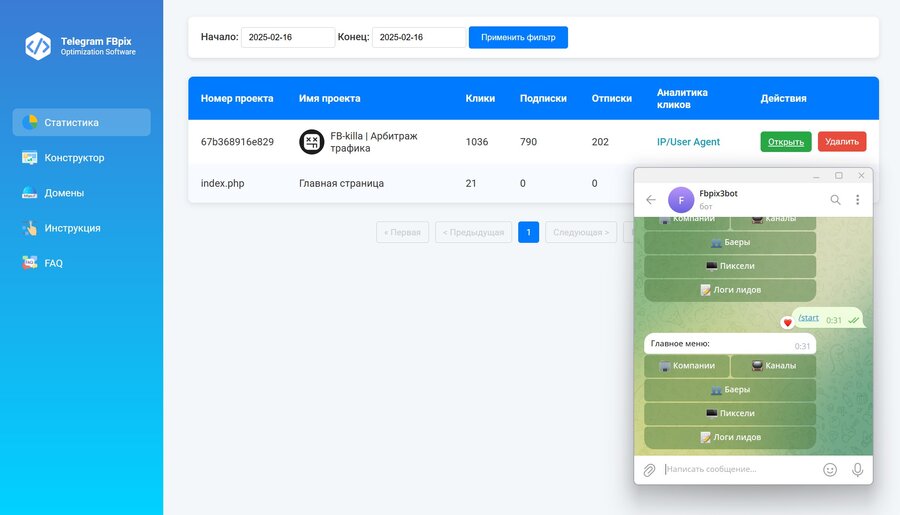Click the Конструктор icon

coord(30,157)
